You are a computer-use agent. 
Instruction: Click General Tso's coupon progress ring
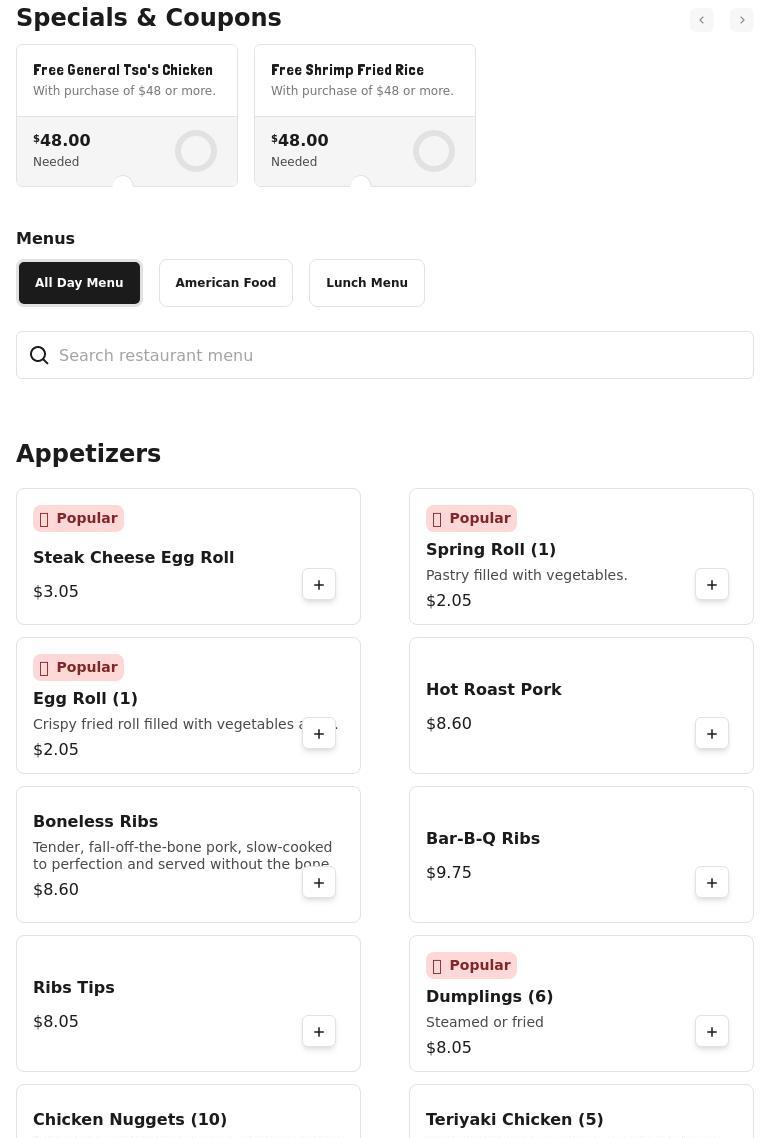(196, 151)
